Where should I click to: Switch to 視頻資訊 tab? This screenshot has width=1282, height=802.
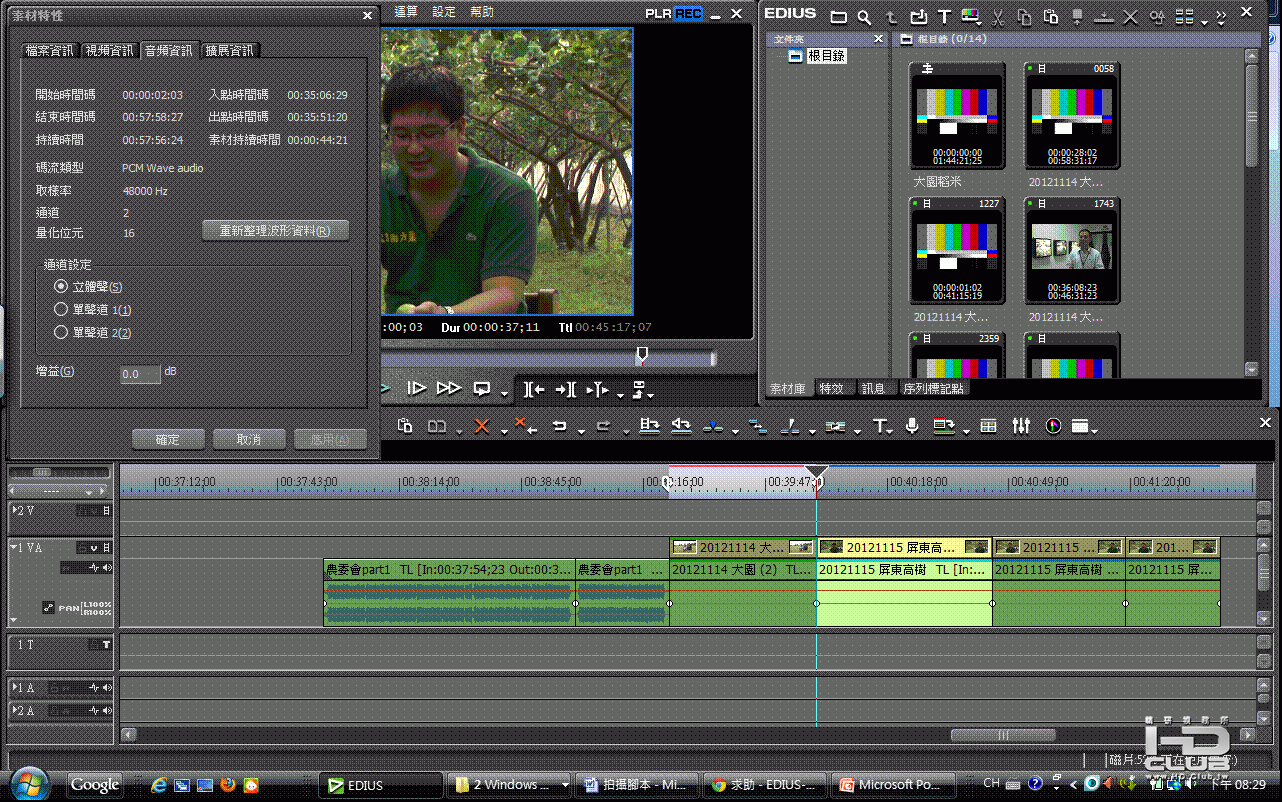point(109,50)
